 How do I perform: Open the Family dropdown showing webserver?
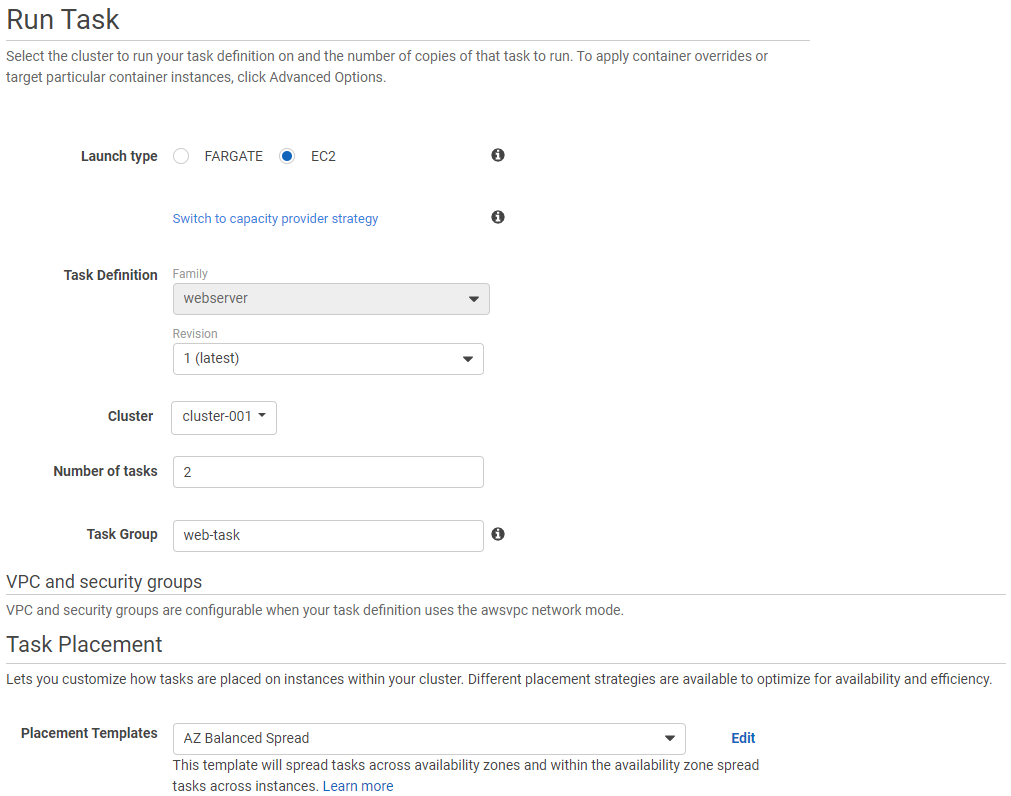point(331,299)
